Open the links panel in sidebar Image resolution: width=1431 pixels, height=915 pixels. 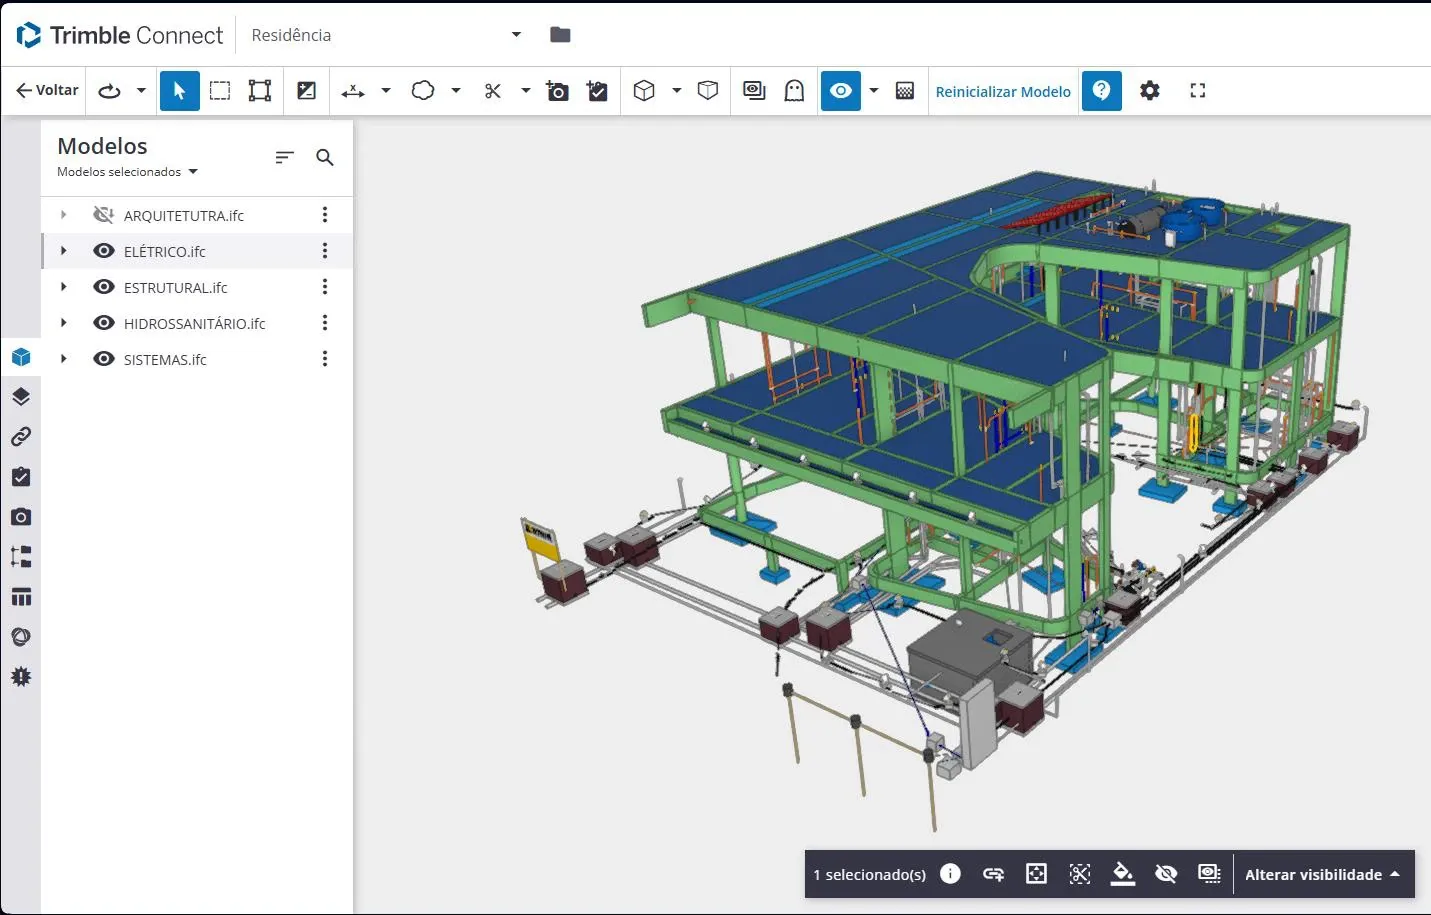coord(21,437)
